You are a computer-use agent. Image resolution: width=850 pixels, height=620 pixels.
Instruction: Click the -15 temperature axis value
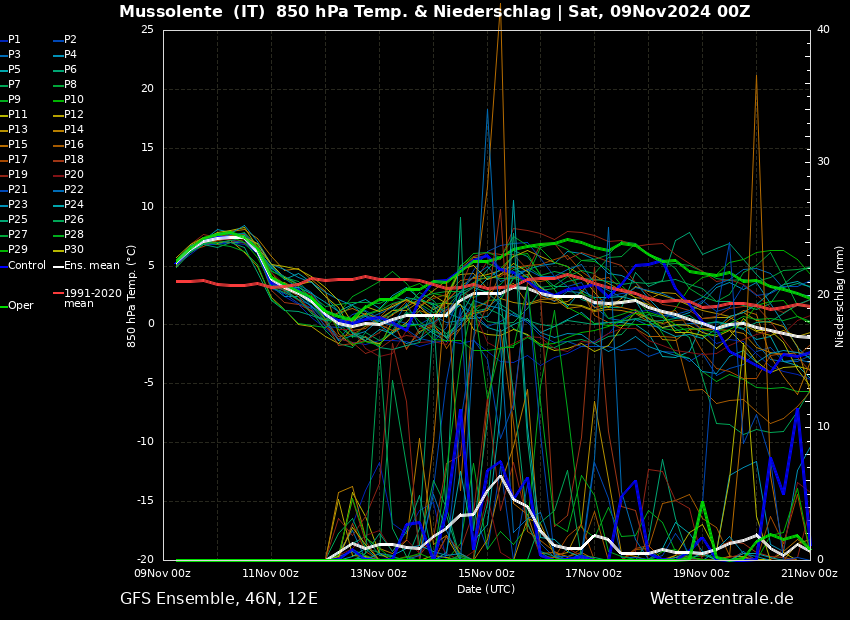coord(145,501)
